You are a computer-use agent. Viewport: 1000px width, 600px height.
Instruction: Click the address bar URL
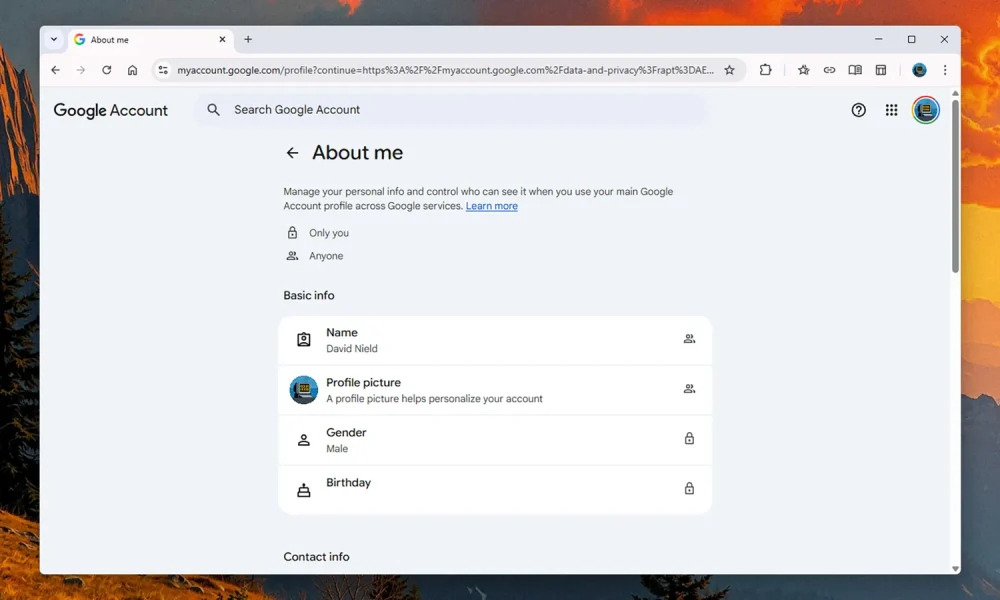coord(445,70)
